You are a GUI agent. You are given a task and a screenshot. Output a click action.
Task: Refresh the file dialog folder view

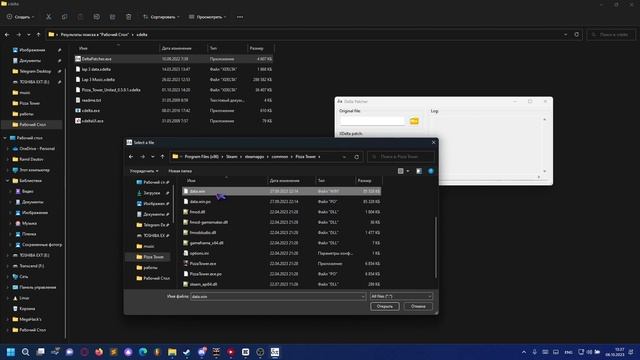click(356, 157)
